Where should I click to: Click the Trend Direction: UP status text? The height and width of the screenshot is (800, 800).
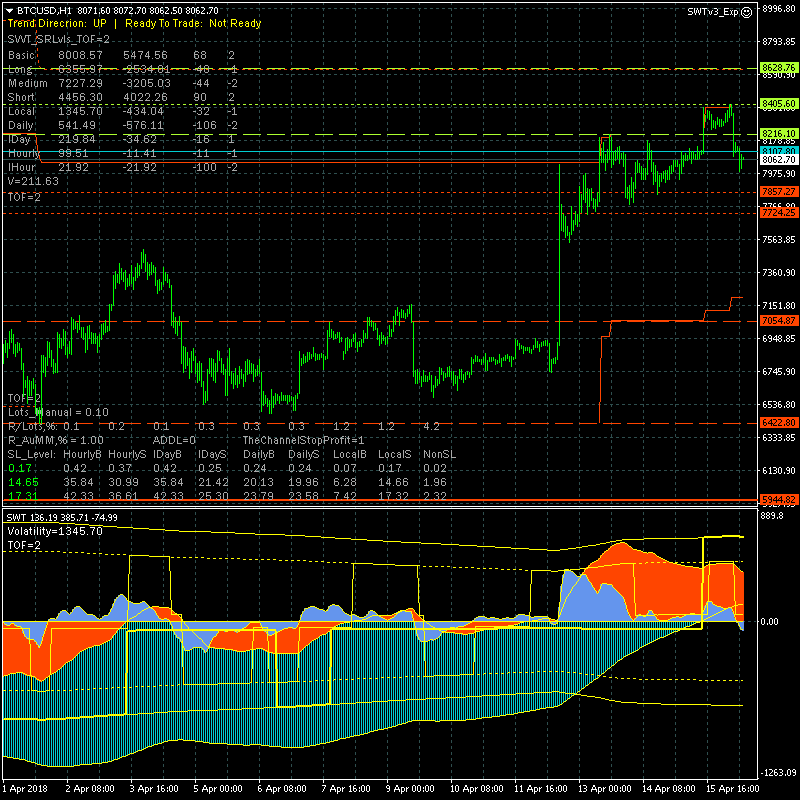tap(56, 22)
